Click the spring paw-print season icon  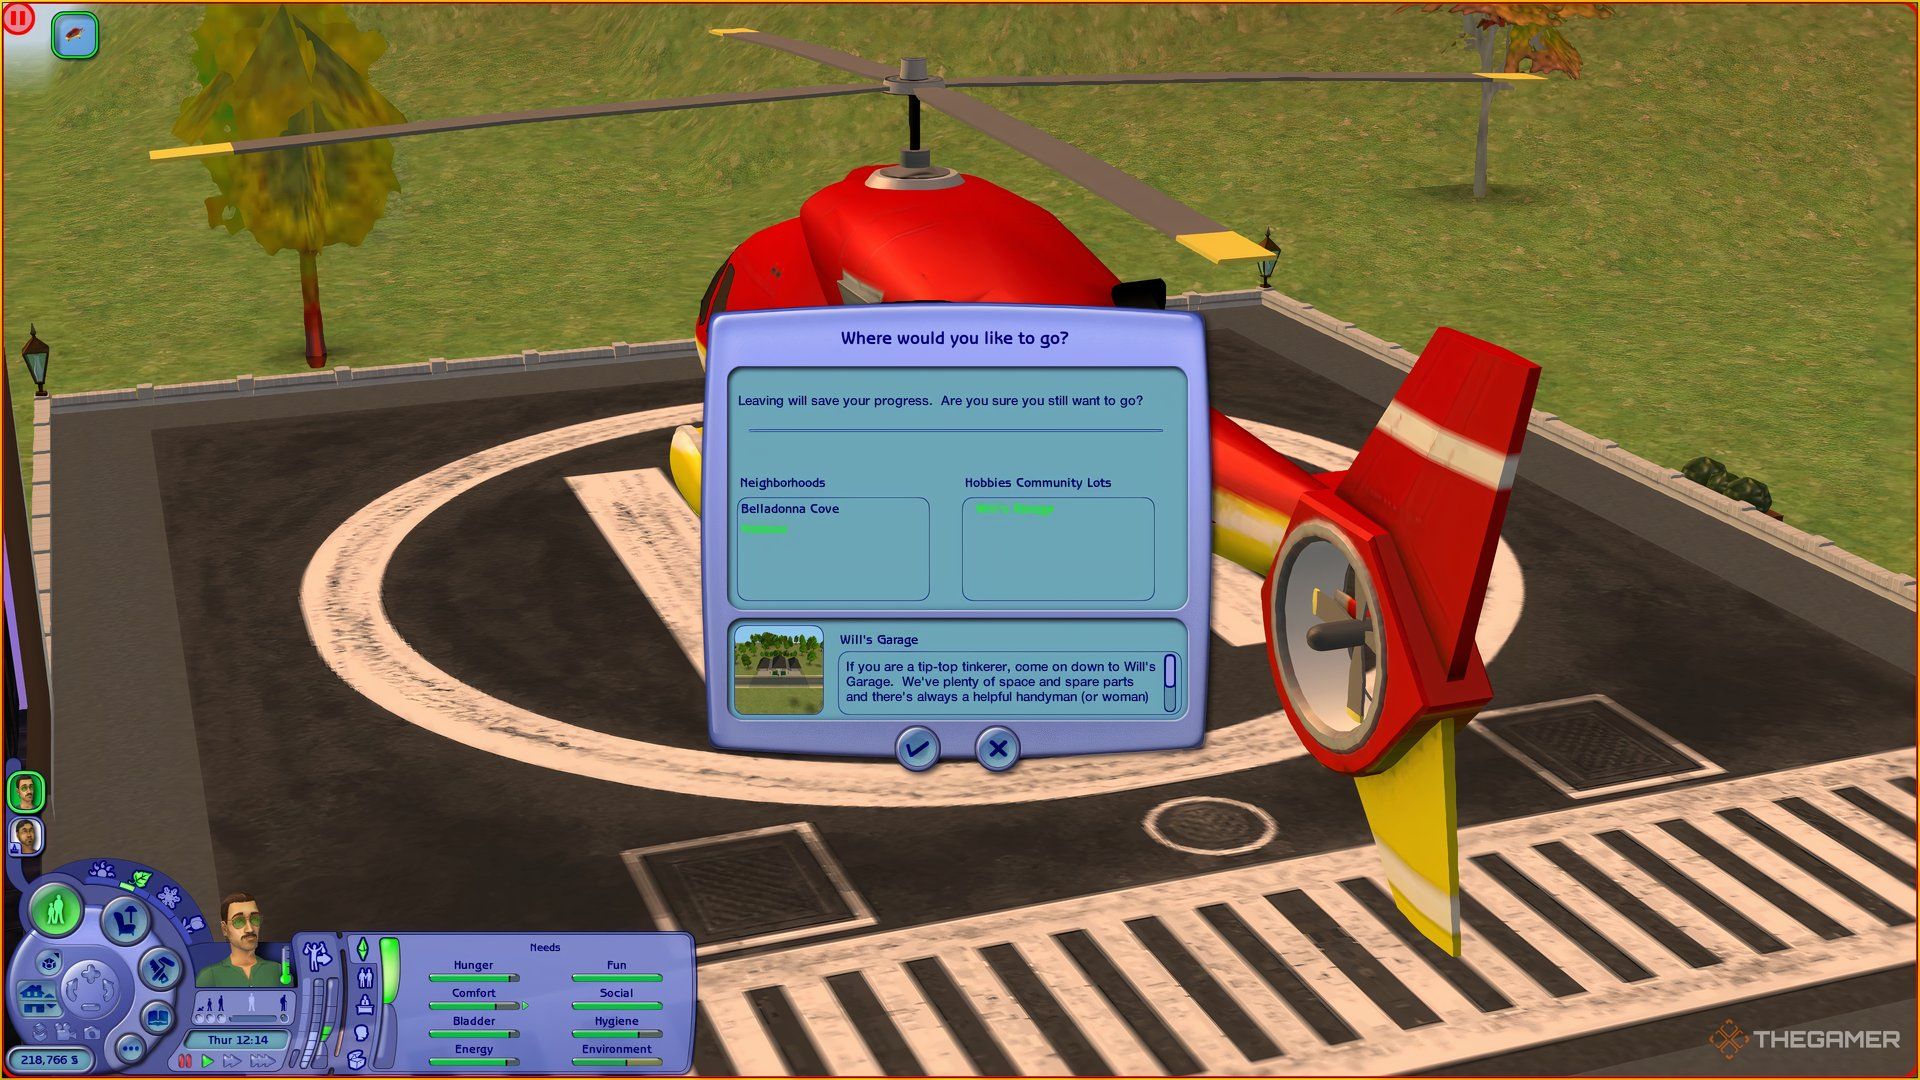click(102, 869)
